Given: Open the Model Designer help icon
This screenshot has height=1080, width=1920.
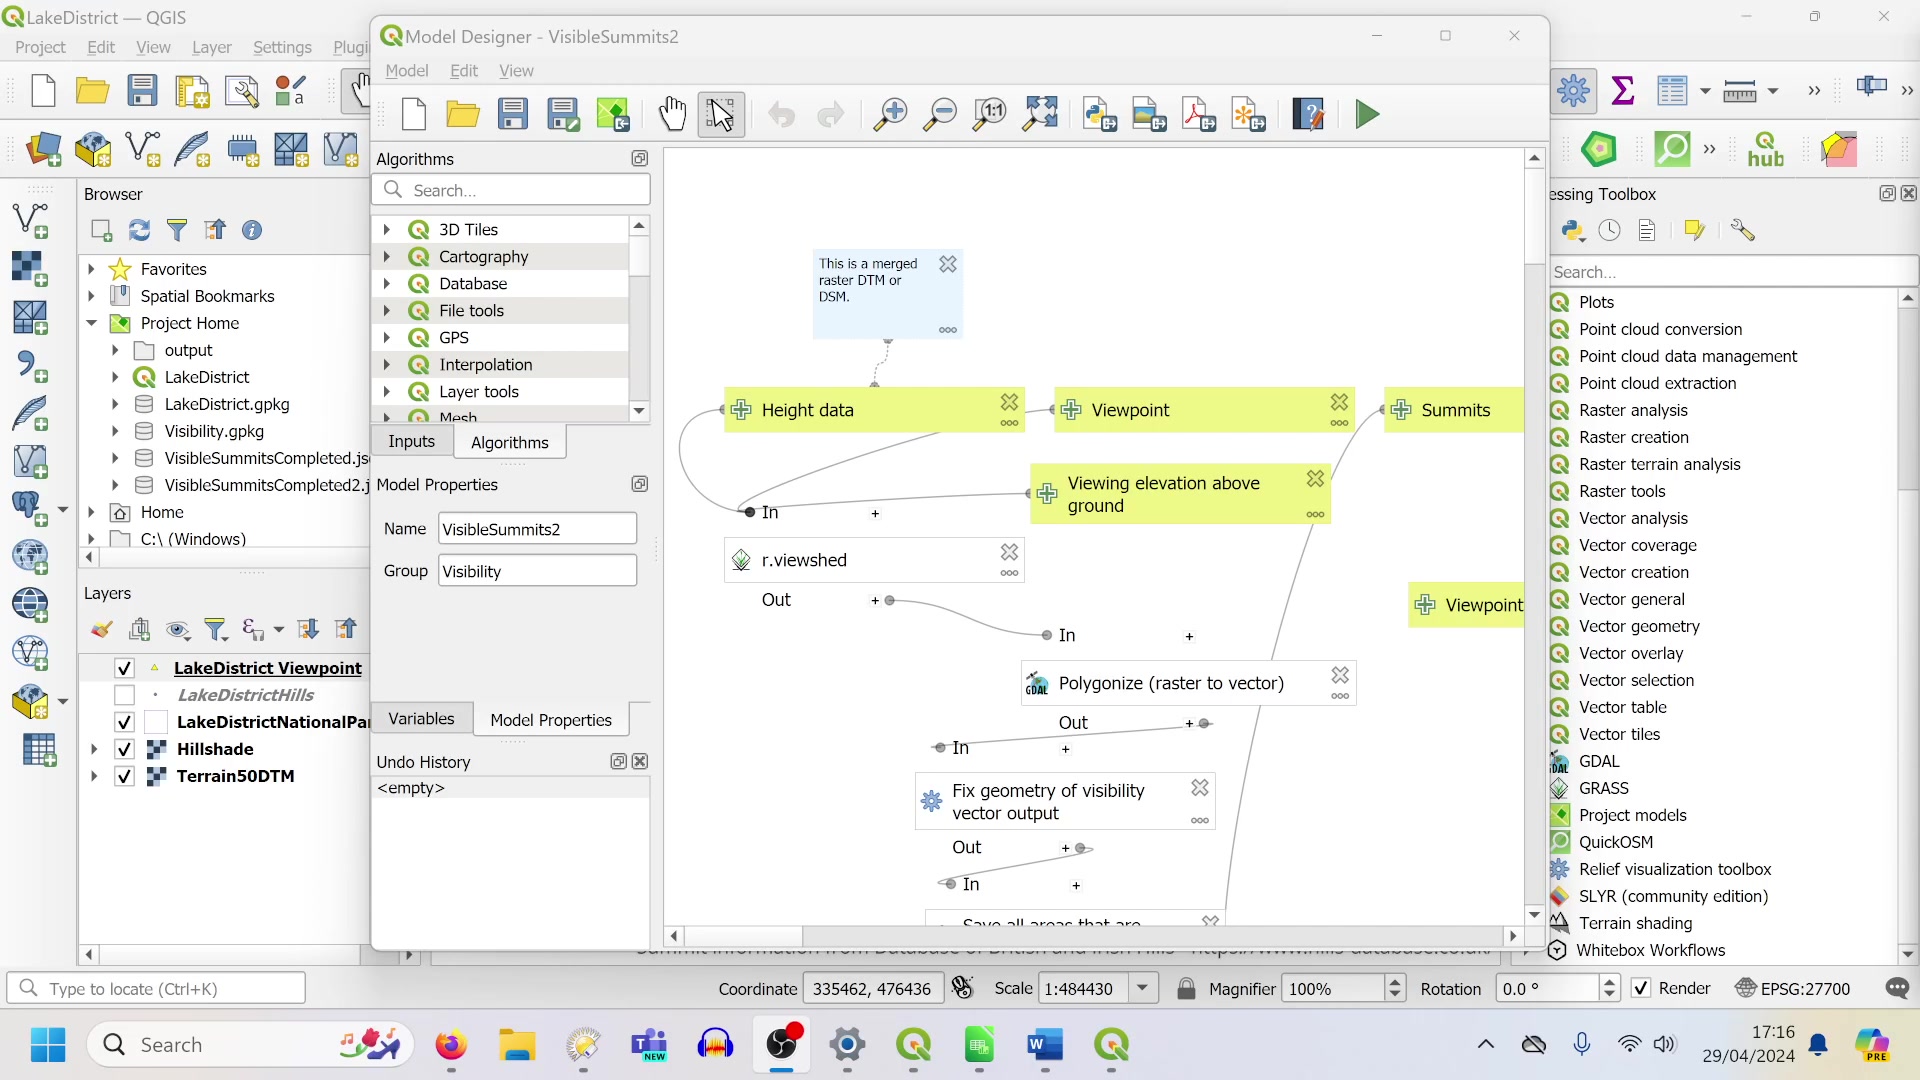Looking at the screenshot, I should click(x=1308, y=114).
